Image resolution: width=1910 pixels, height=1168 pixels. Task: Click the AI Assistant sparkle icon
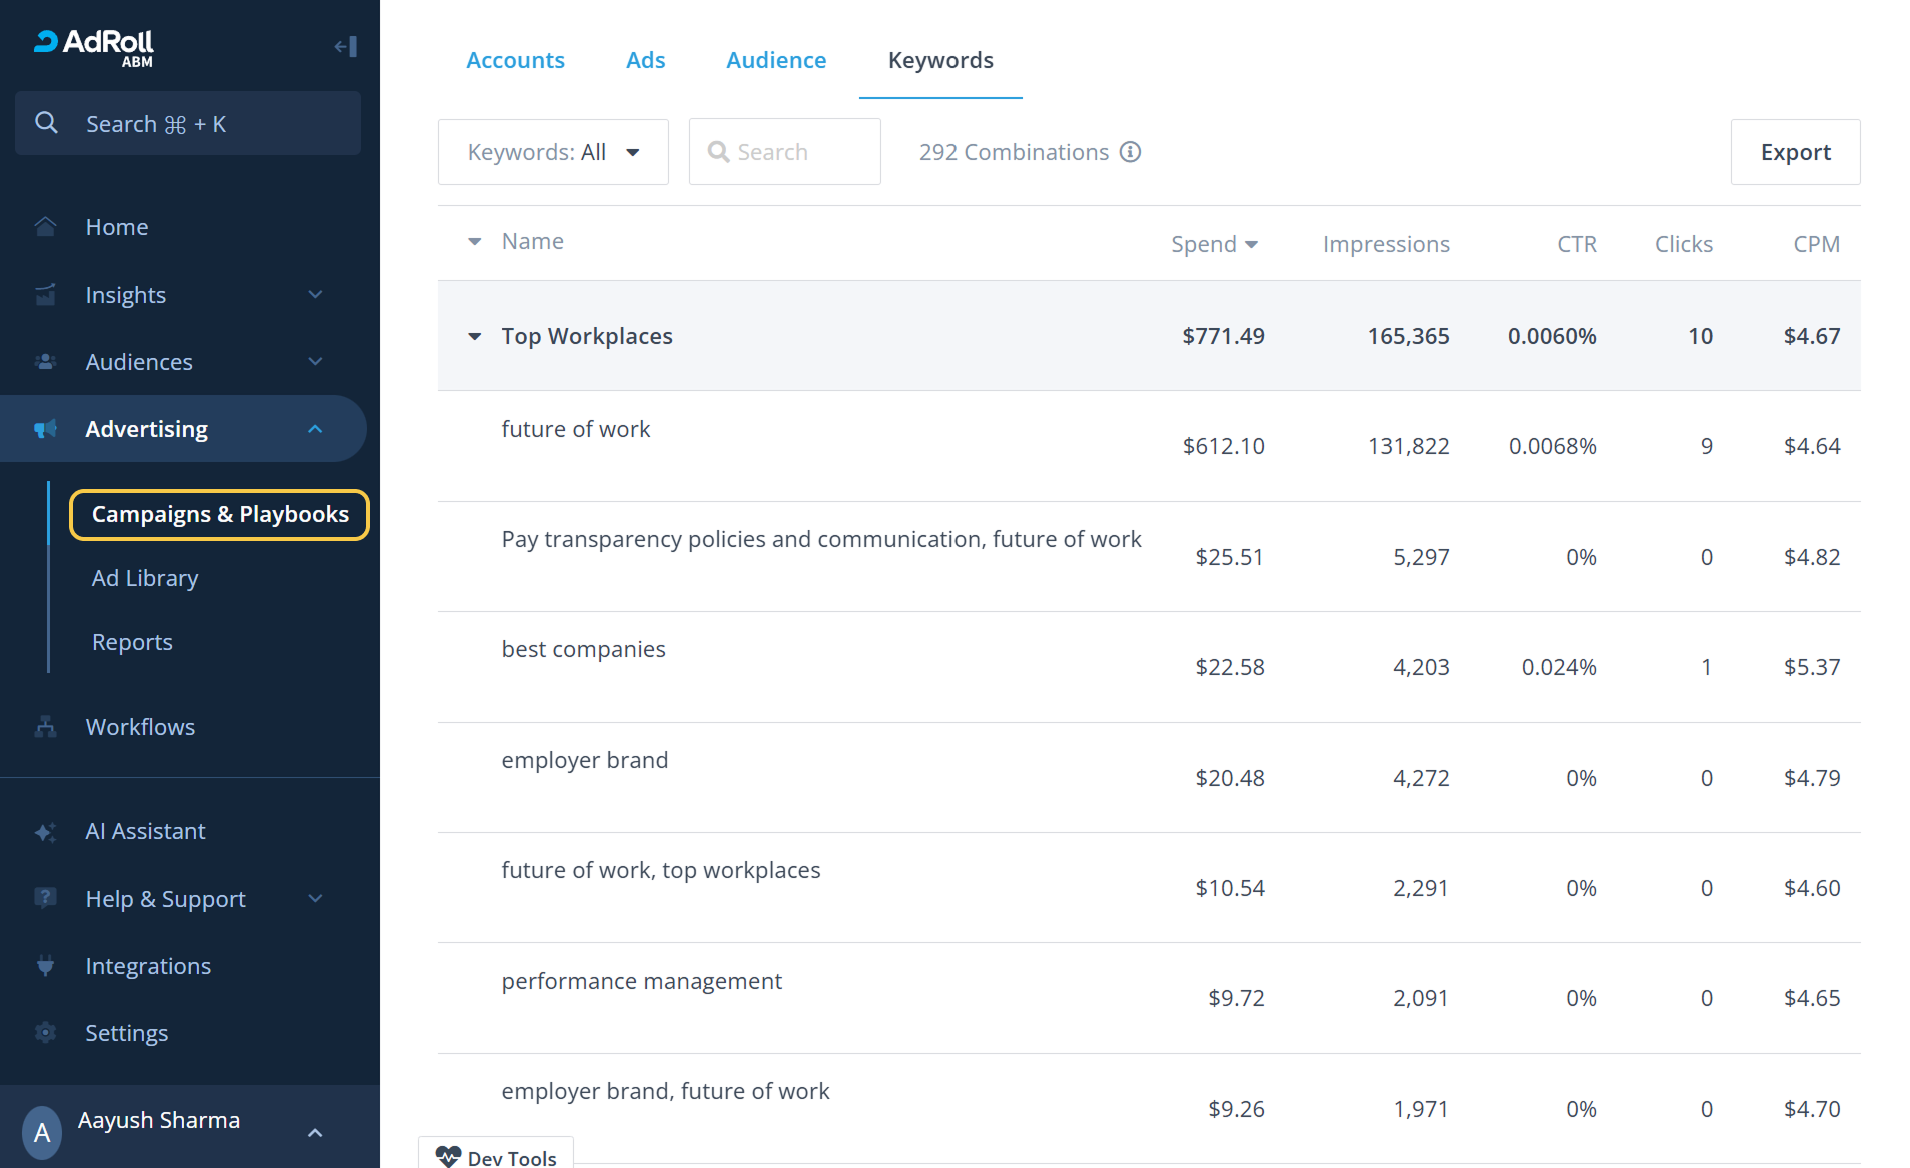pos(45,832)
